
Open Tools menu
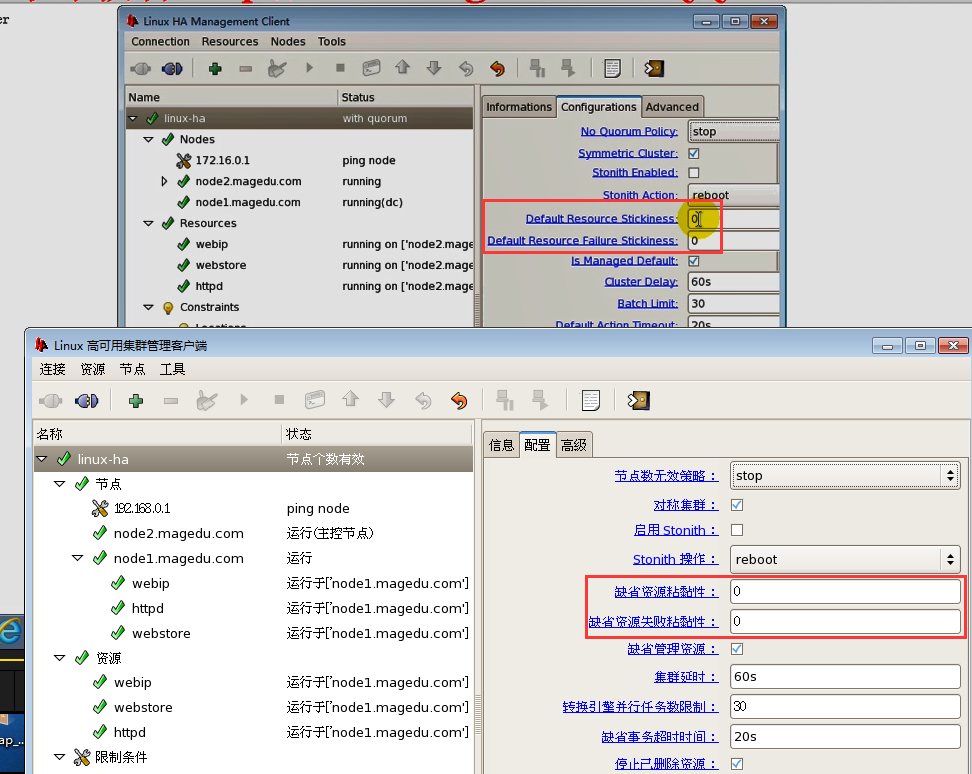pyautogui.click(x=332, y=42)
